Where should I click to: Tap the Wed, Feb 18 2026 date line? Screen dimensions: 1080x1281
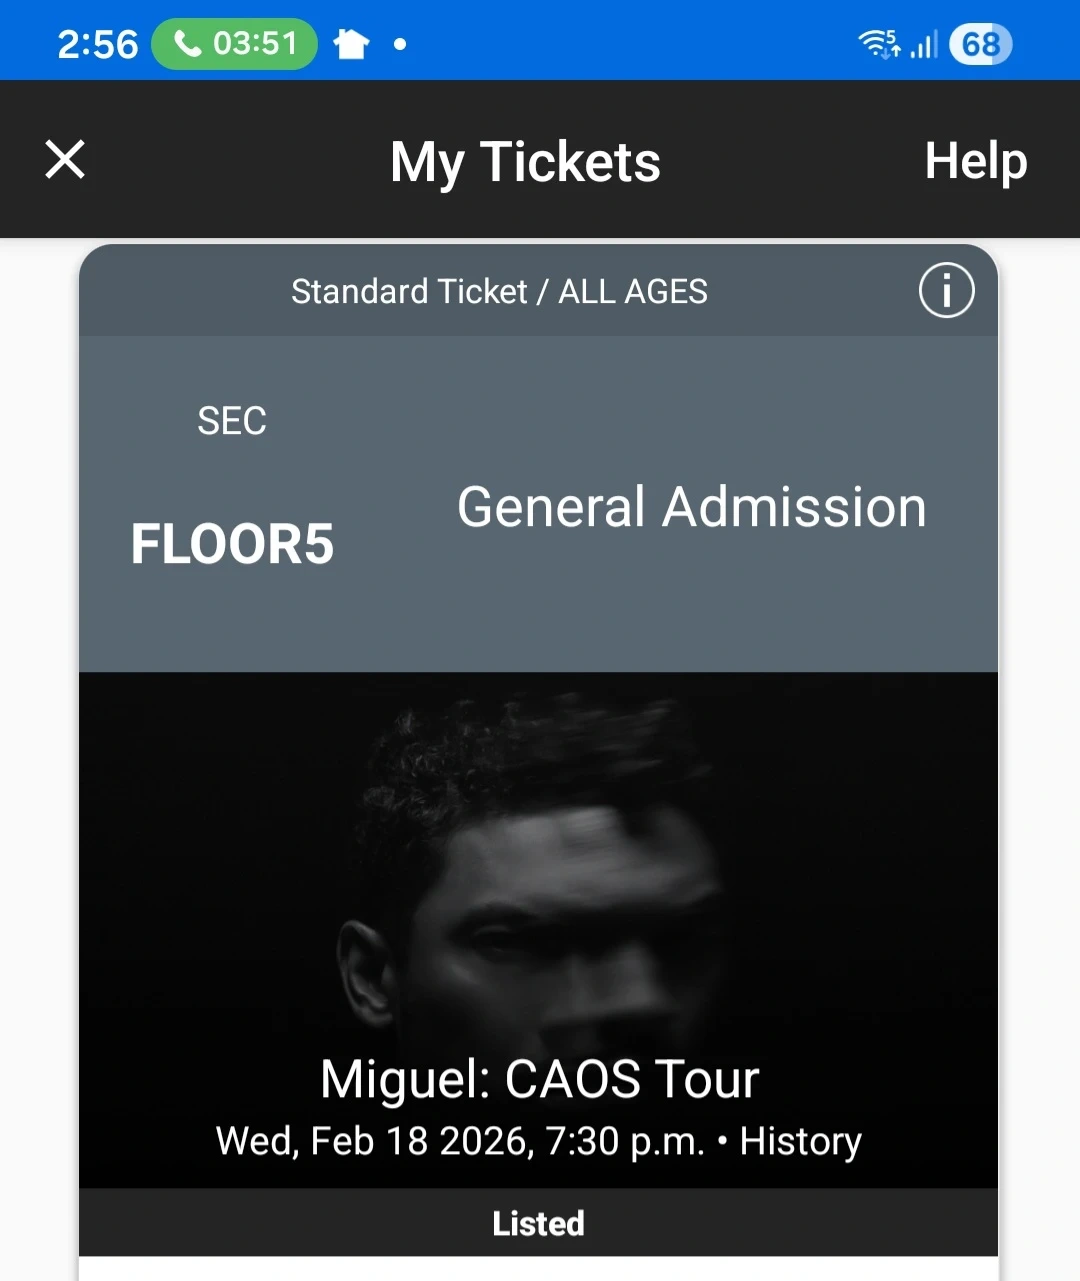click(x=460, y=1141)
